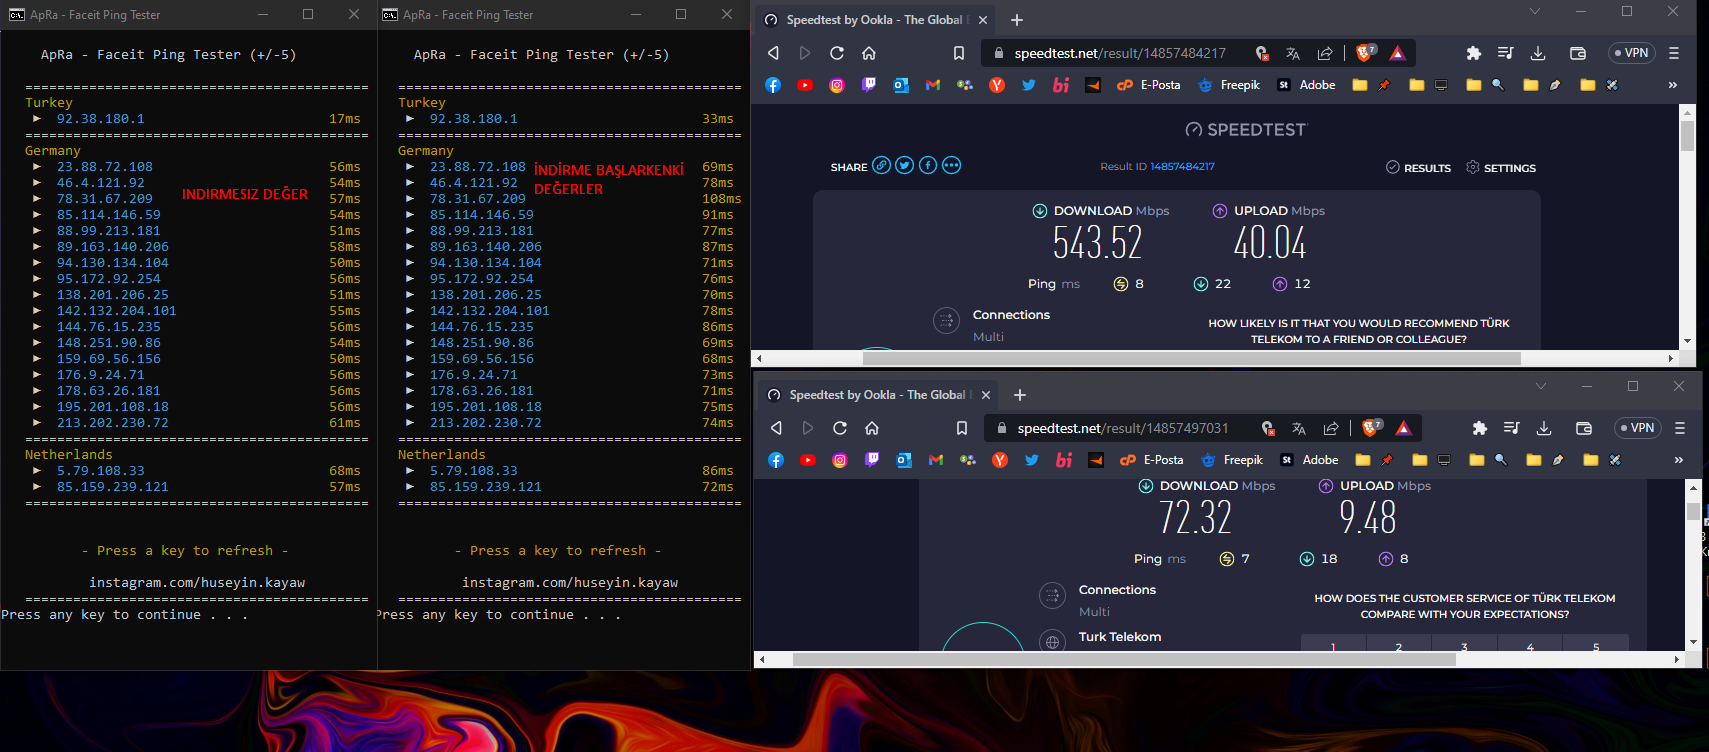Go back in lower browser window

(776, 428)
